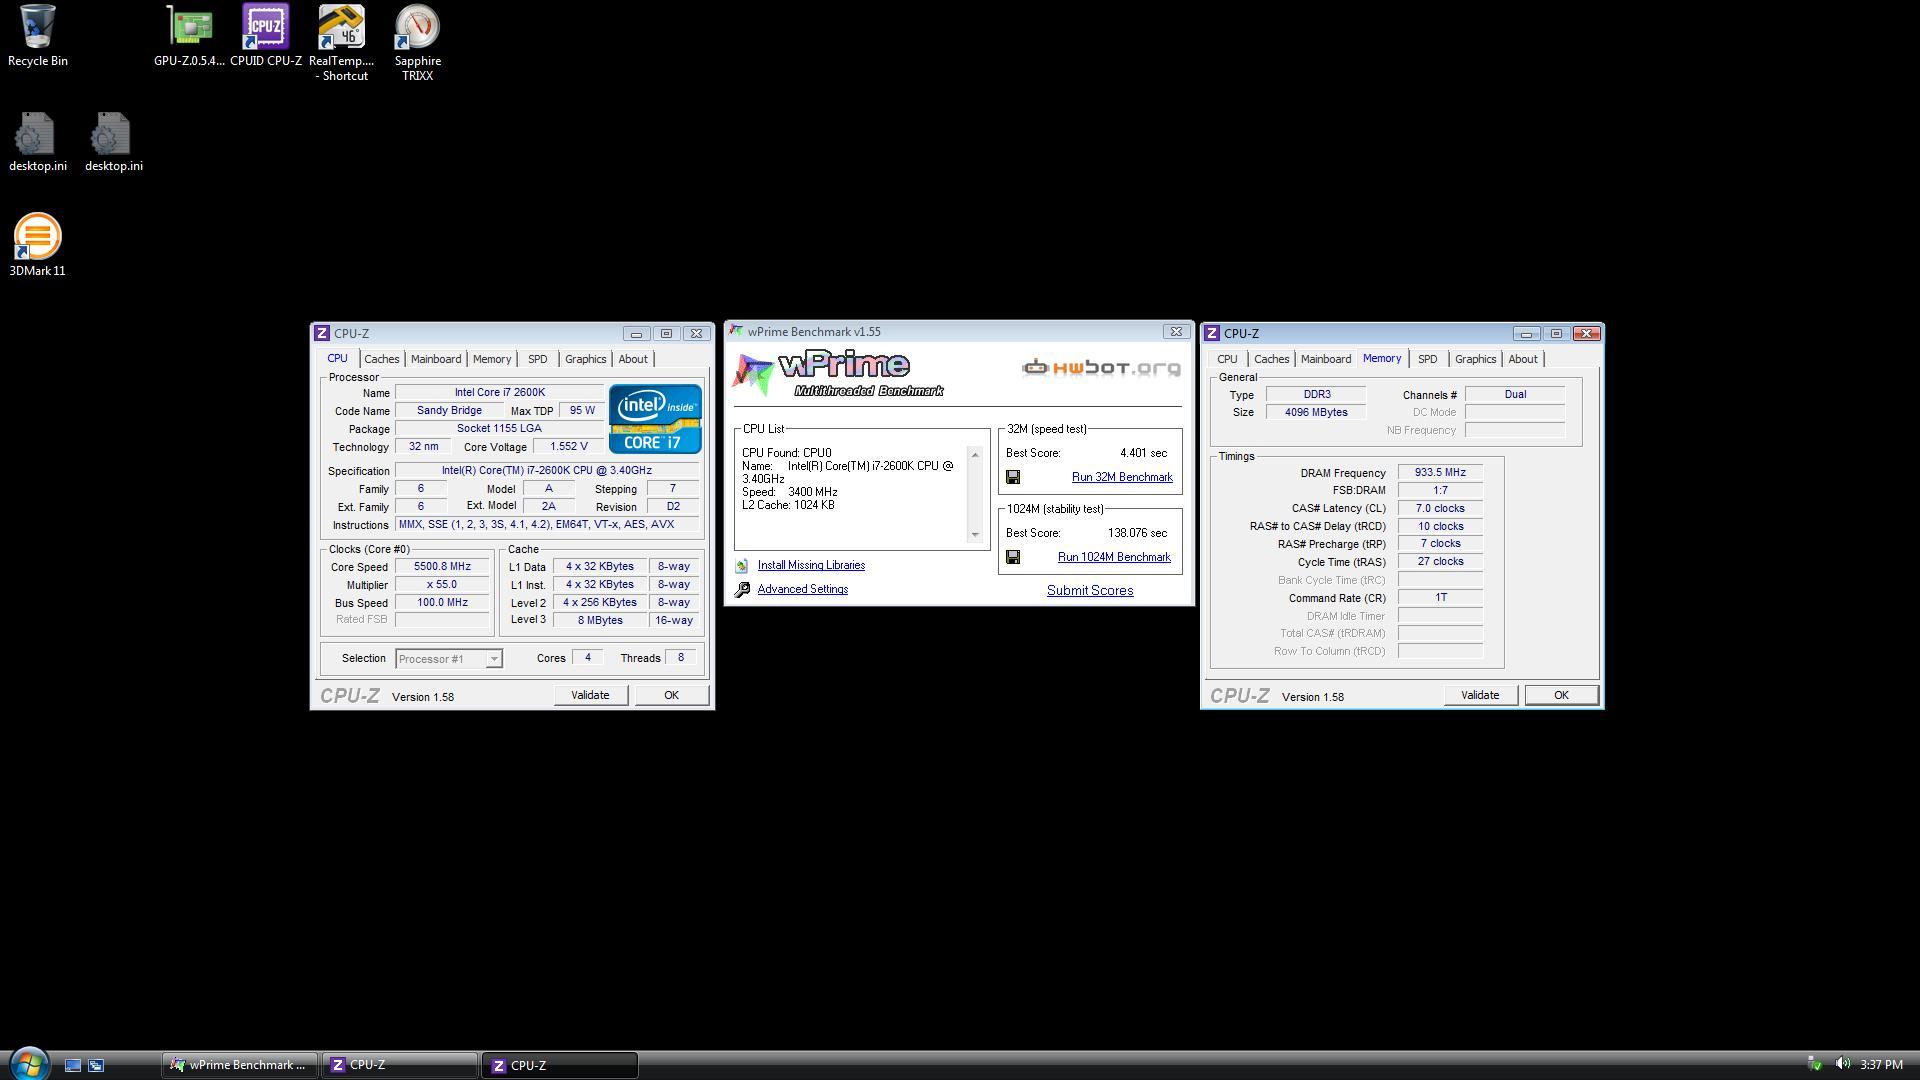Switch to SPD tab in left CPU-Z window

tap(538, 359)
